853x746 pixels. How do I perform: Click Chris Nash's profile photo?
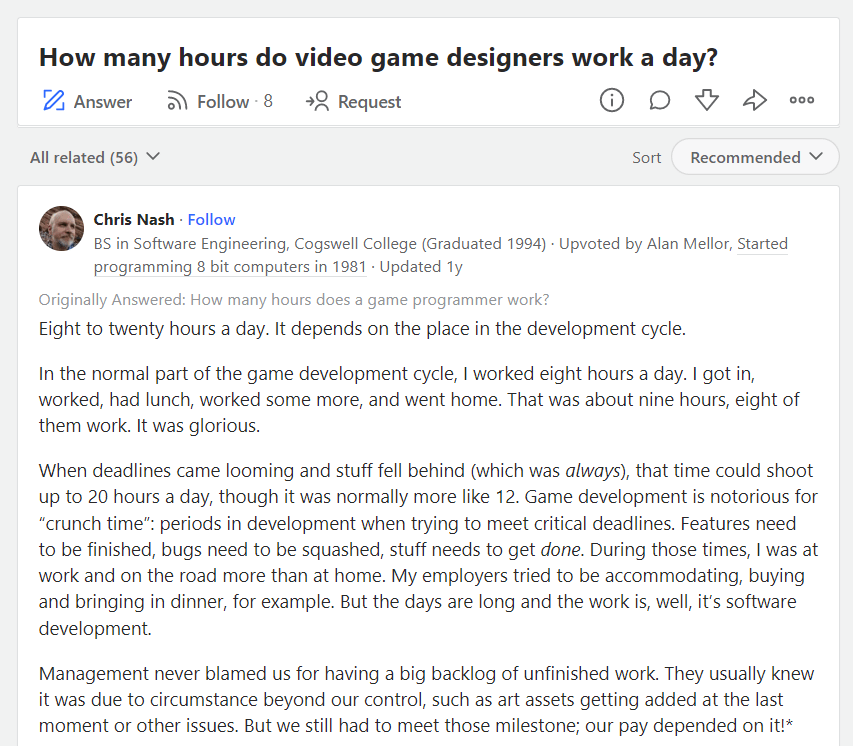(x=61, y=229)
